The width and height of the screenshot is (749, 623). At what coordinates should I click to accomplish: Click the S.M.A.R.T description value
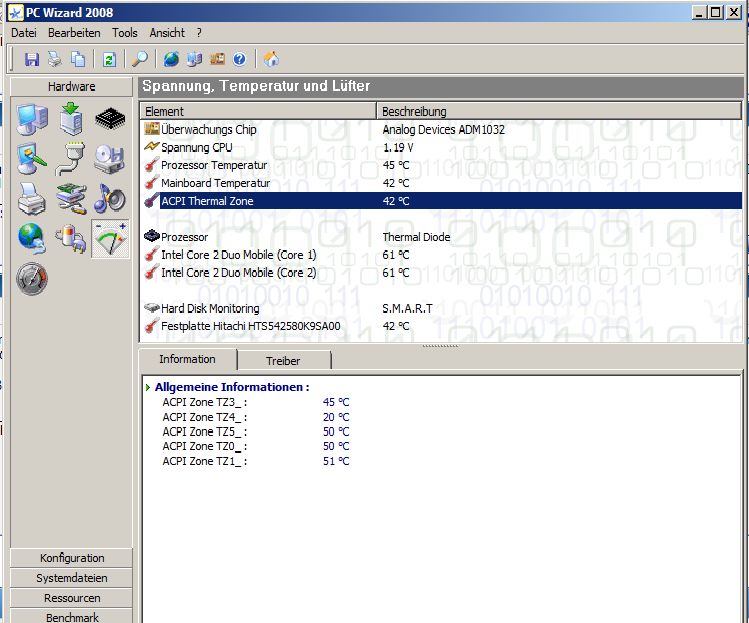click(x=407, y=309)
